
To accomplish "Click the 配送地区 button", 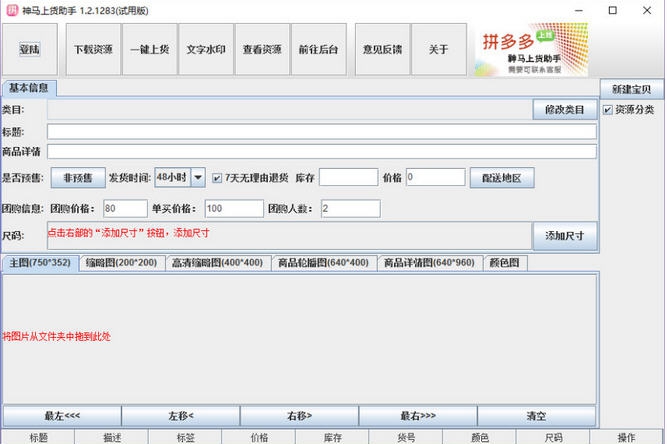I will click(x=502, y=178).
